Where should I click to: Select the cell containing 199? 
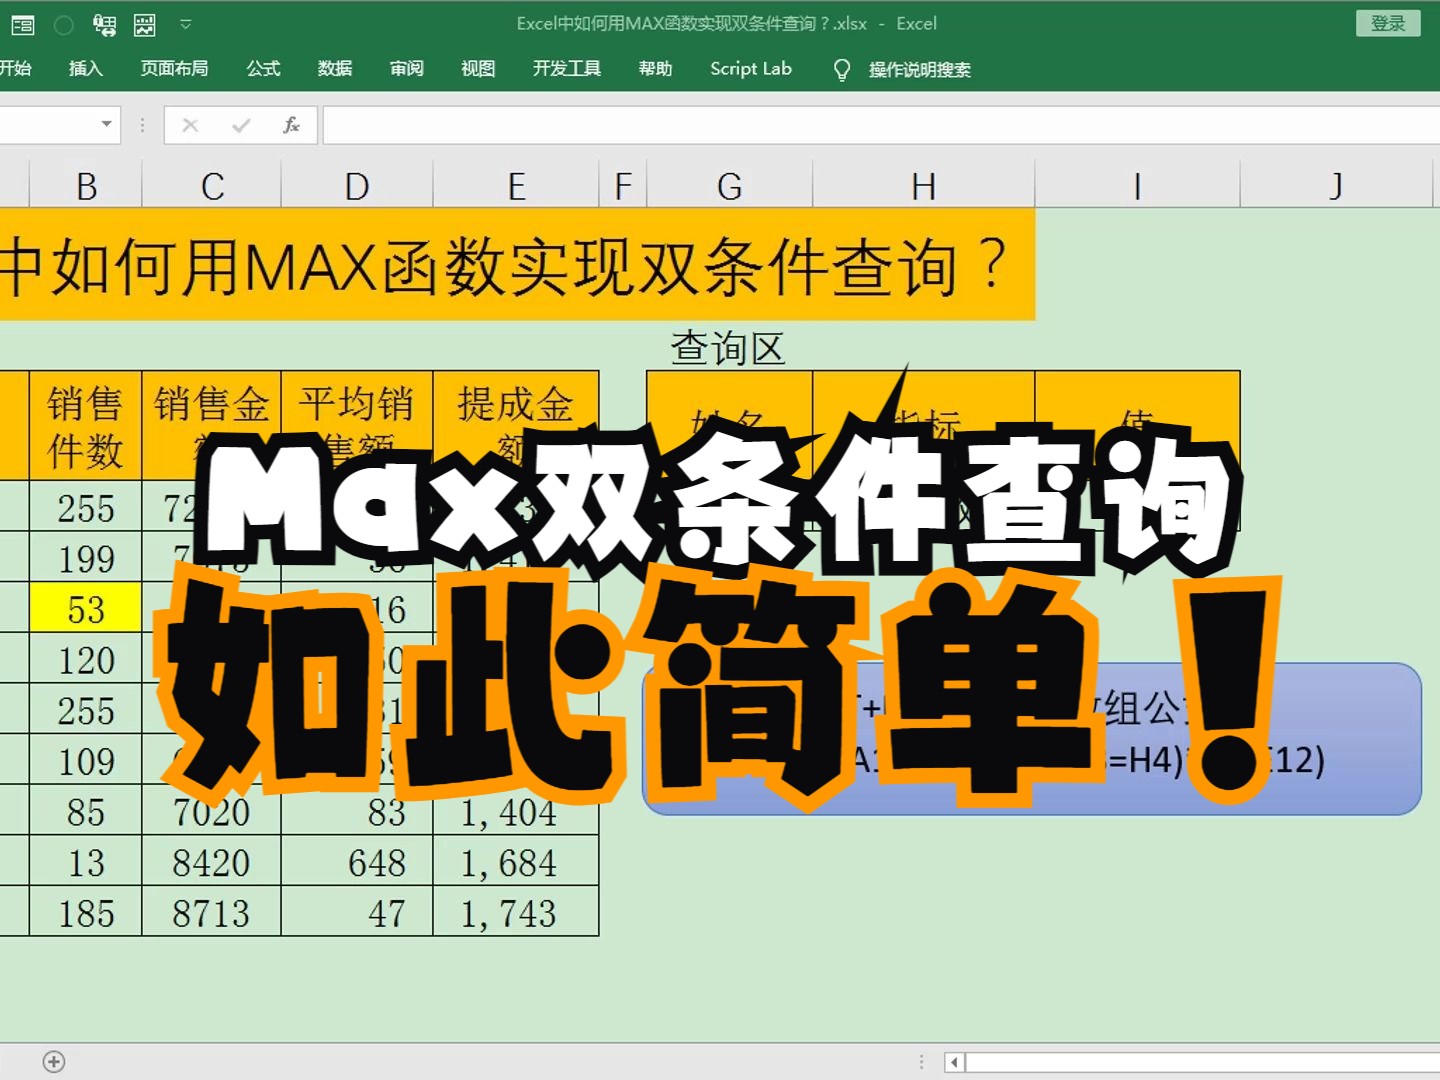click(x=86, y=558)
